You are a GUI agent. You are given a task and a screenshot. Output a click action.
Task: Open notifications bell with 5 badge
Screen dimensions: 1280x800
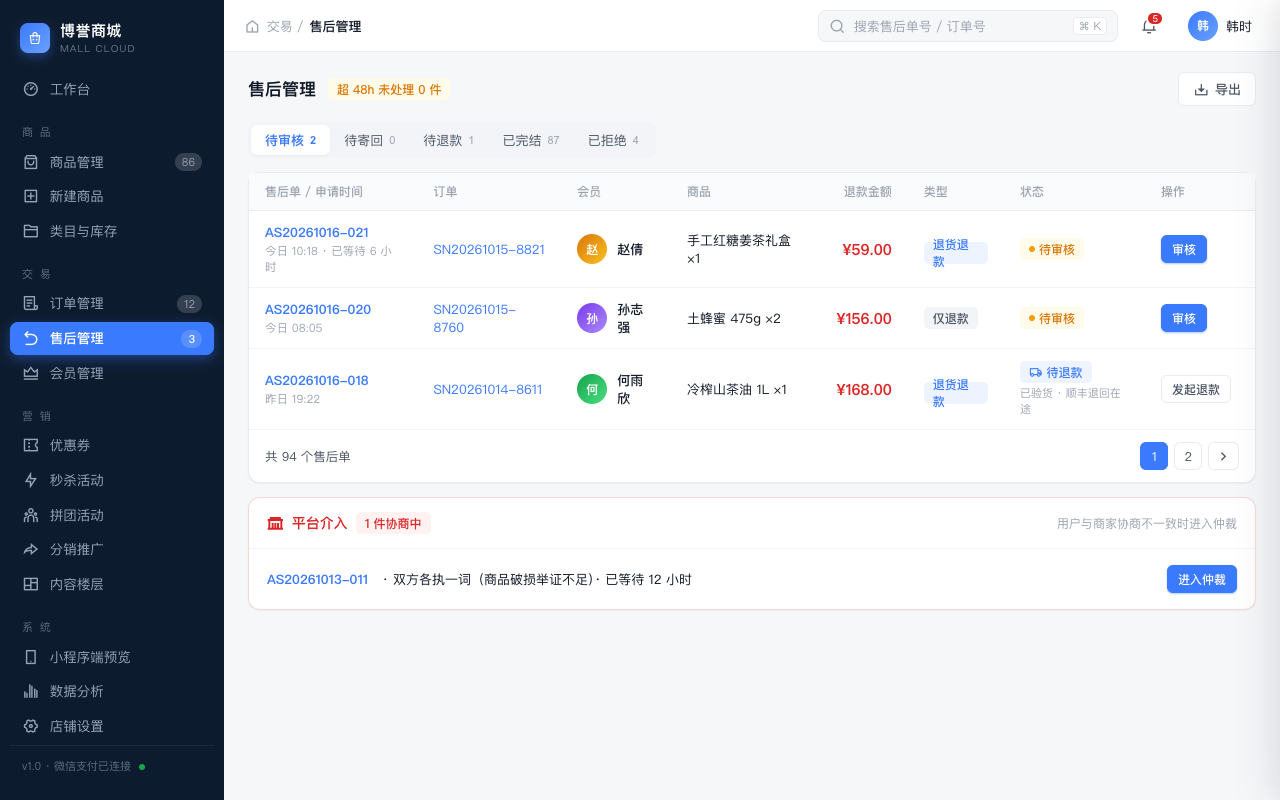tap(1149, 26)
